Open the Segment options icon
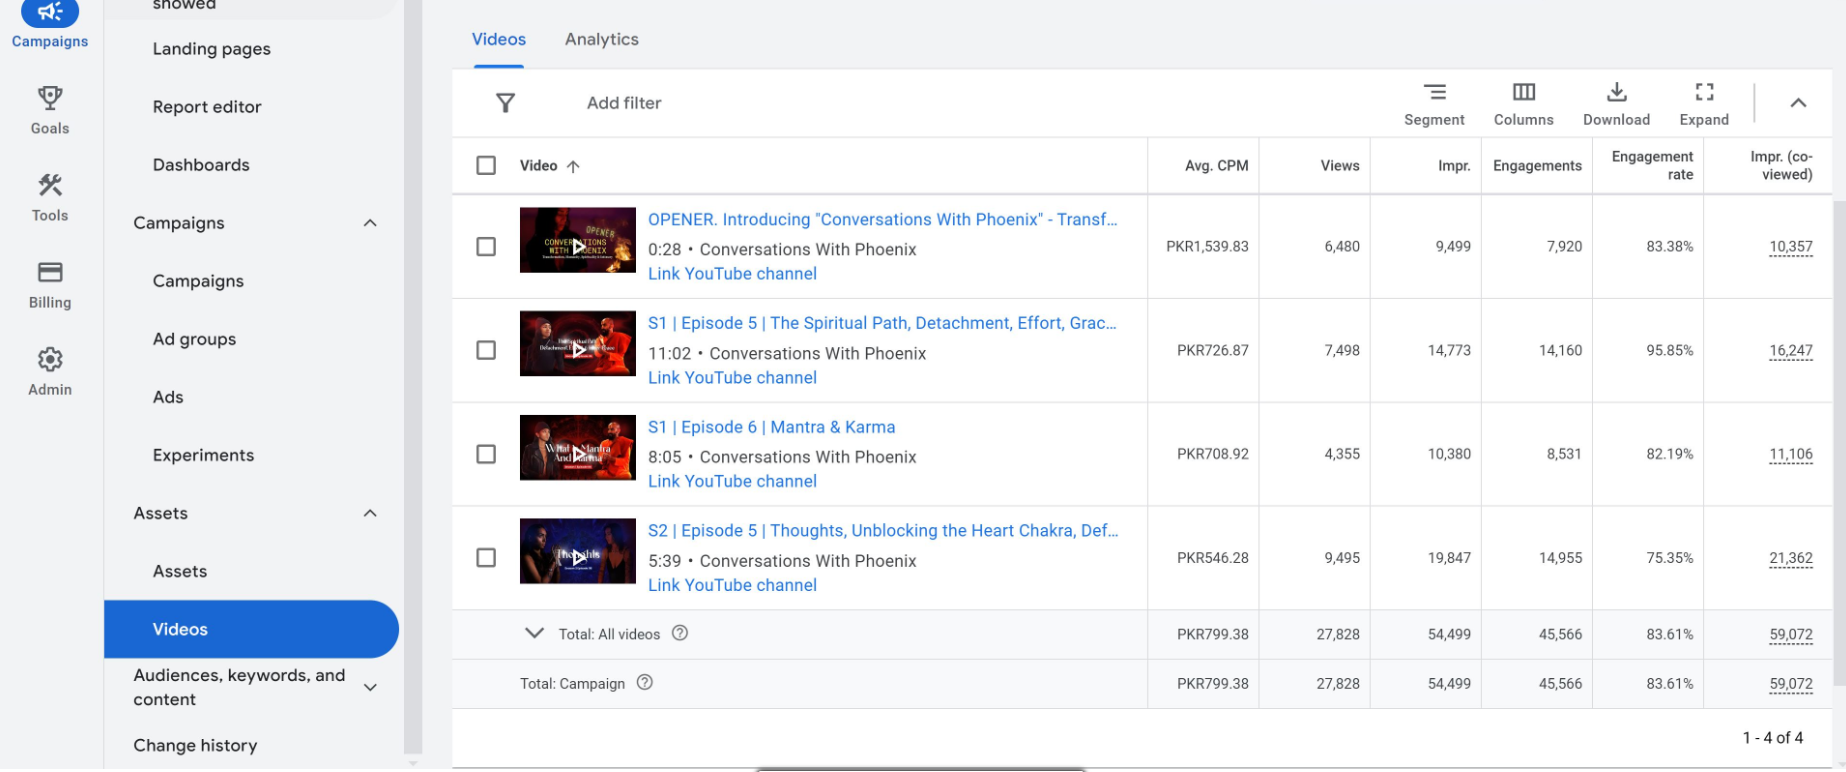 click(x=1434, y=93)
